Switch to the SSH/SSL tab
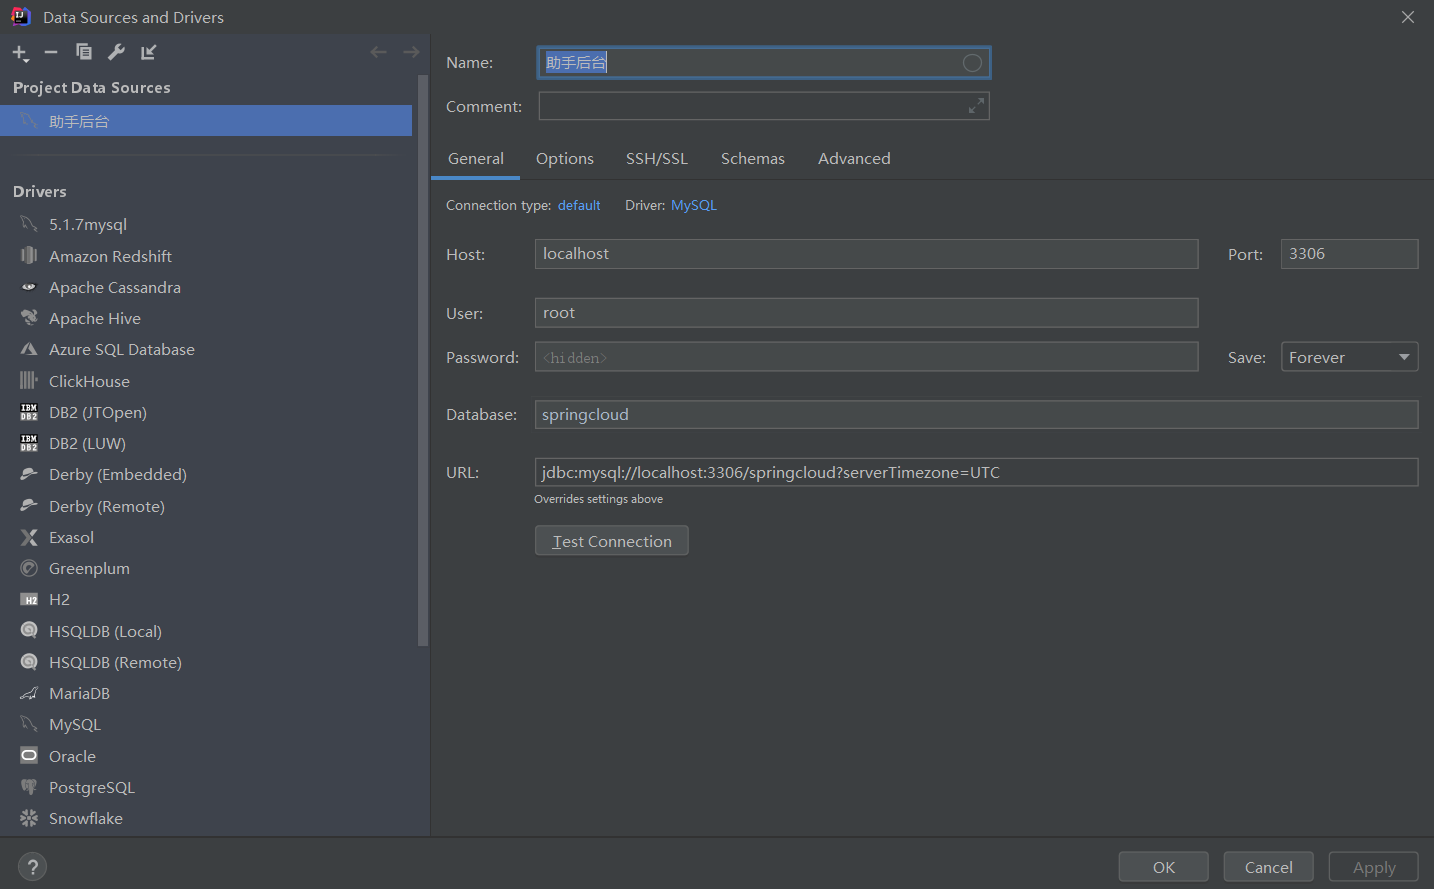The image size is (1434, 889). pyautogui.click(x=656, y=158)
